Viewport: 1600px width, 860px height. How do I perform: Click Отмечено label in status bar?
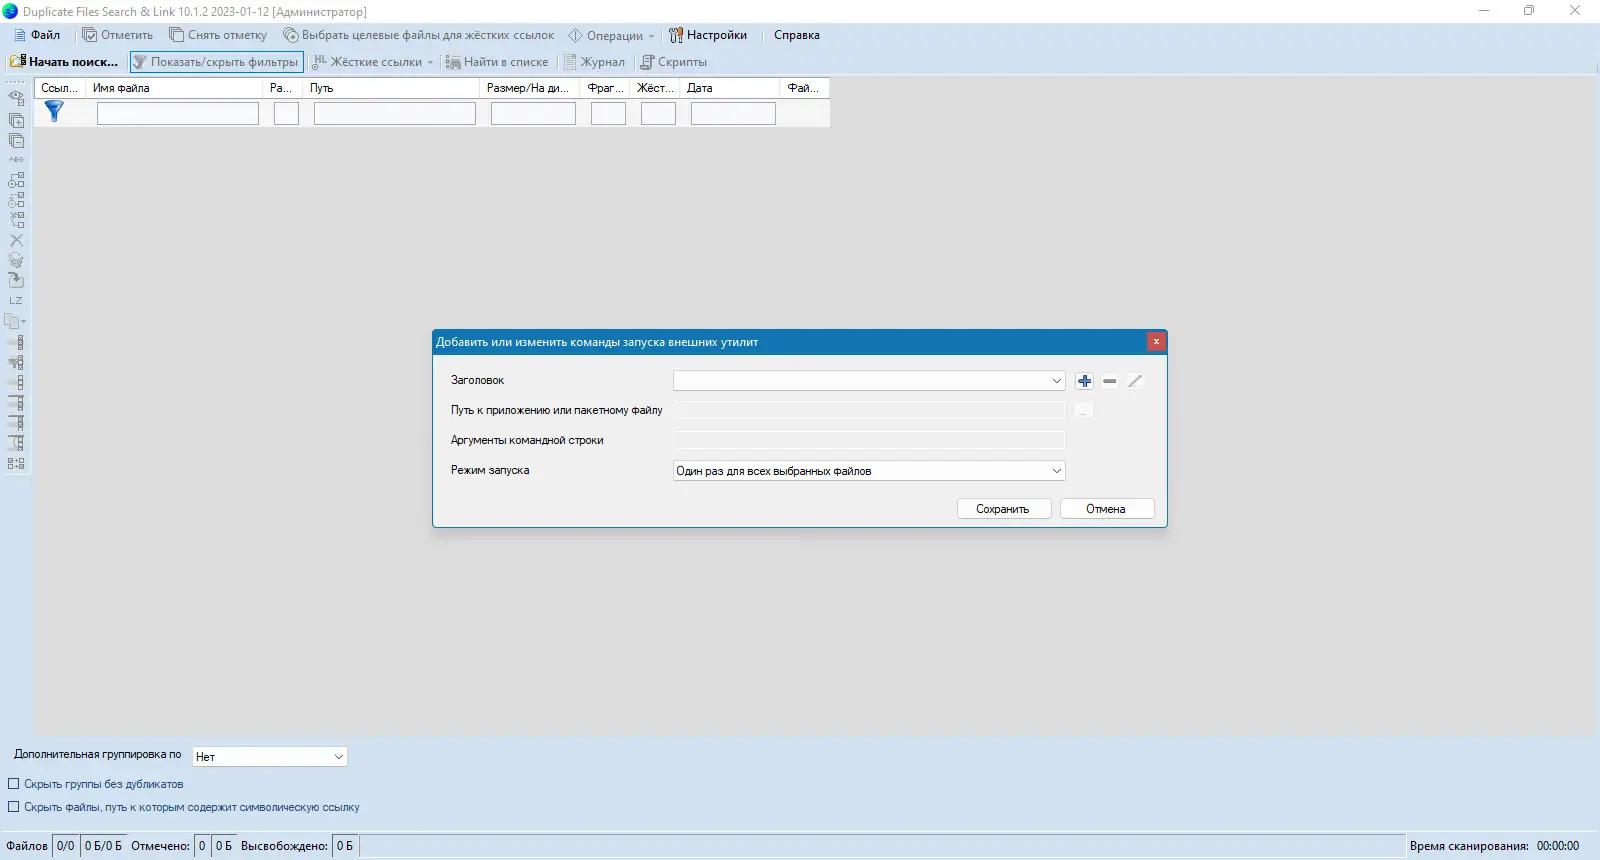click(160, 846)
